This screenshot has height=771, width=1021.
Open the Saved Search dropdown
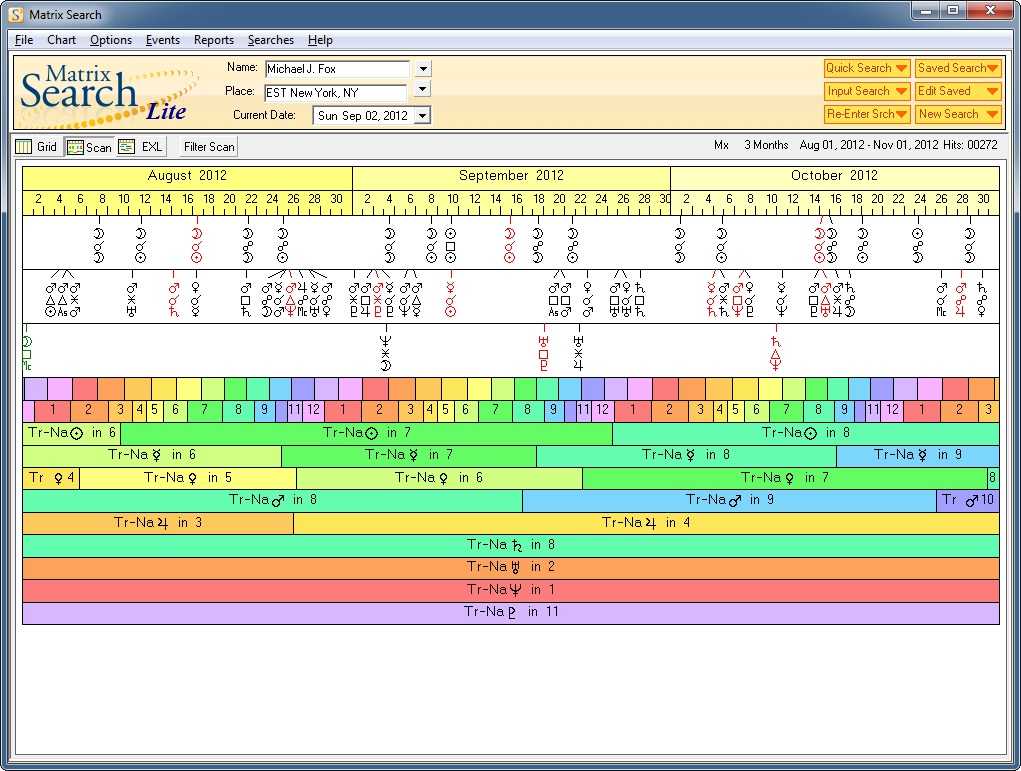[x=958, y=68]
